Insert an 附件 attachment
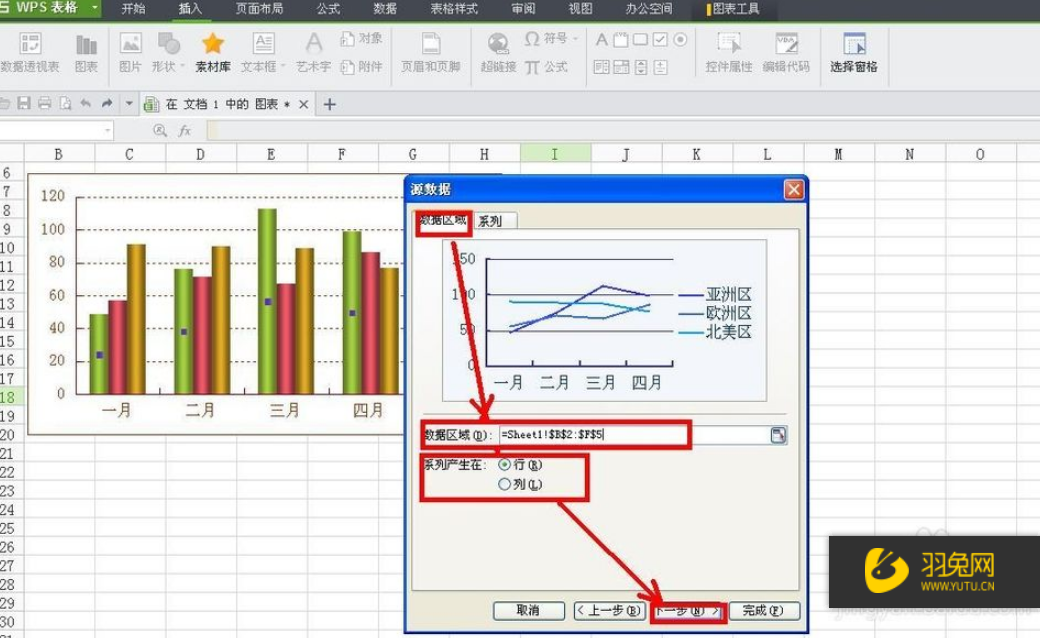This screenshot has height=638, width=1040. (361, 66)
